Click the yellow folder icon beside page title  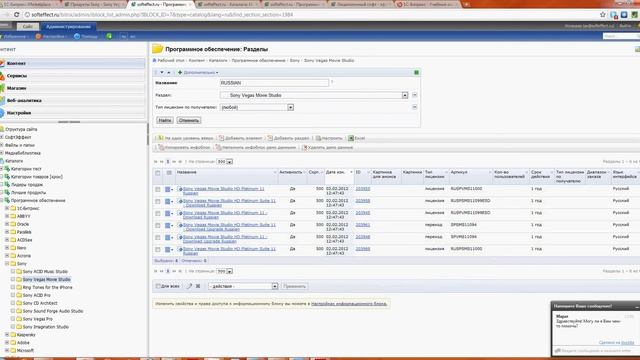(158, 49)
